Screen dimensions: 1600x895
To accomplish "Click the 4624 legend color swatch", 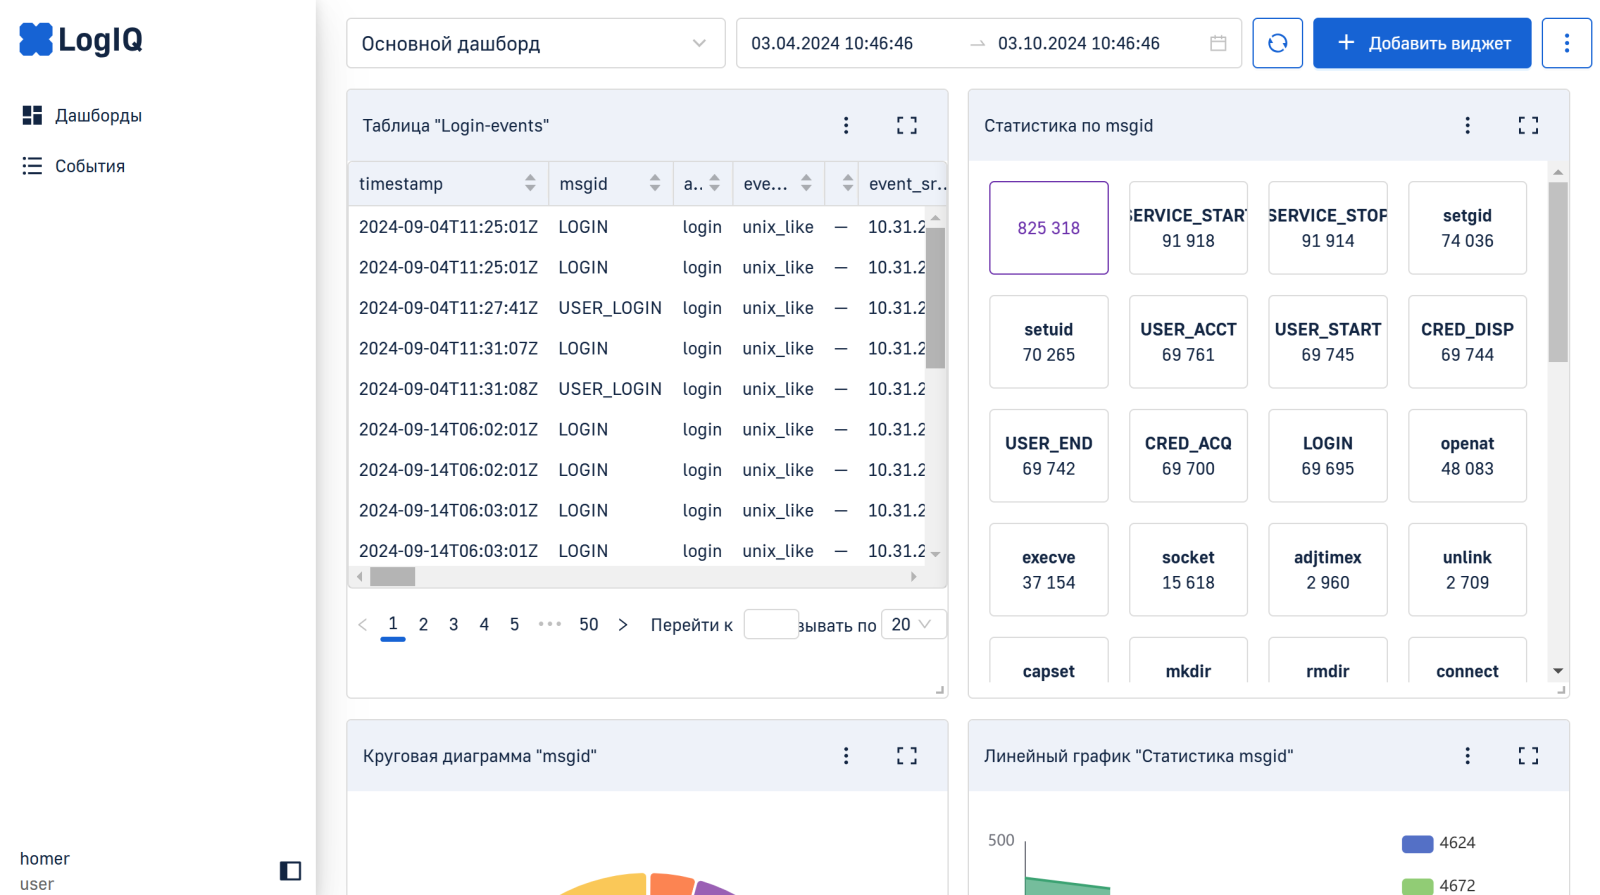I will [1417, 843].
